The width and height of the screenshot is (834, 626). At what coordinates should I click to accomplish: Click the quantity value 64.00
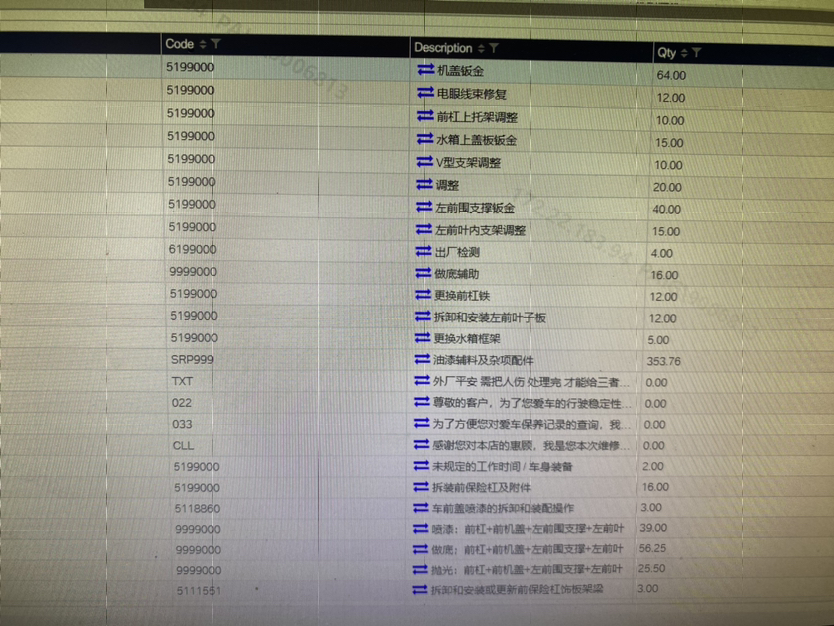click(671, 76)
